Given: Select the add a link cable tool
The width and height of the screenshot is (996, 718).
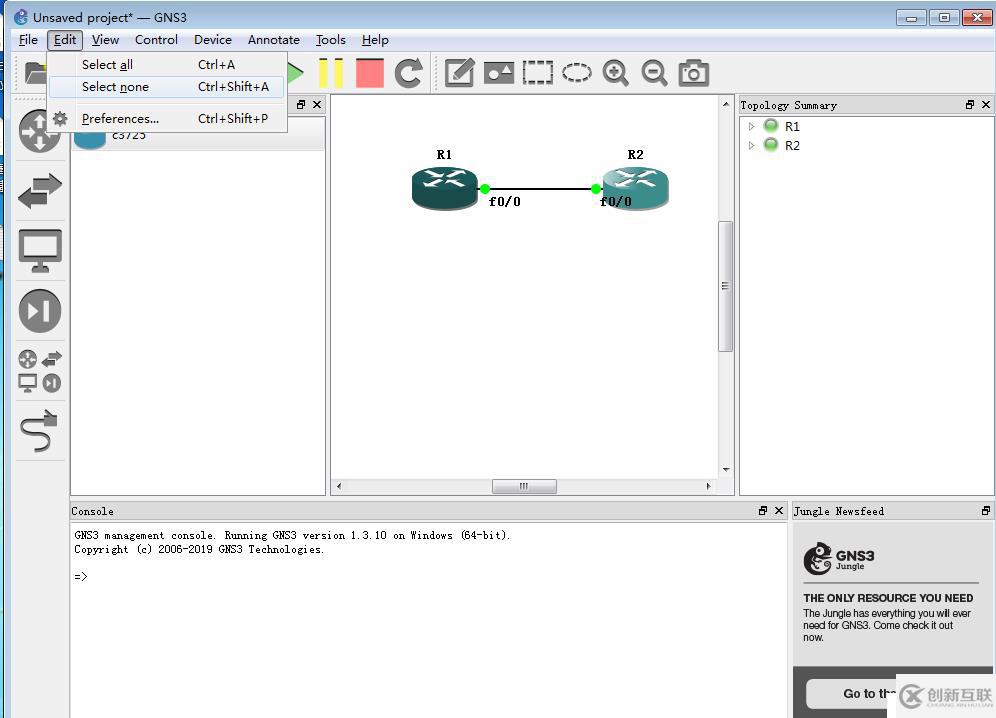Looking at the screenshot, I should (x=40, y=432).
